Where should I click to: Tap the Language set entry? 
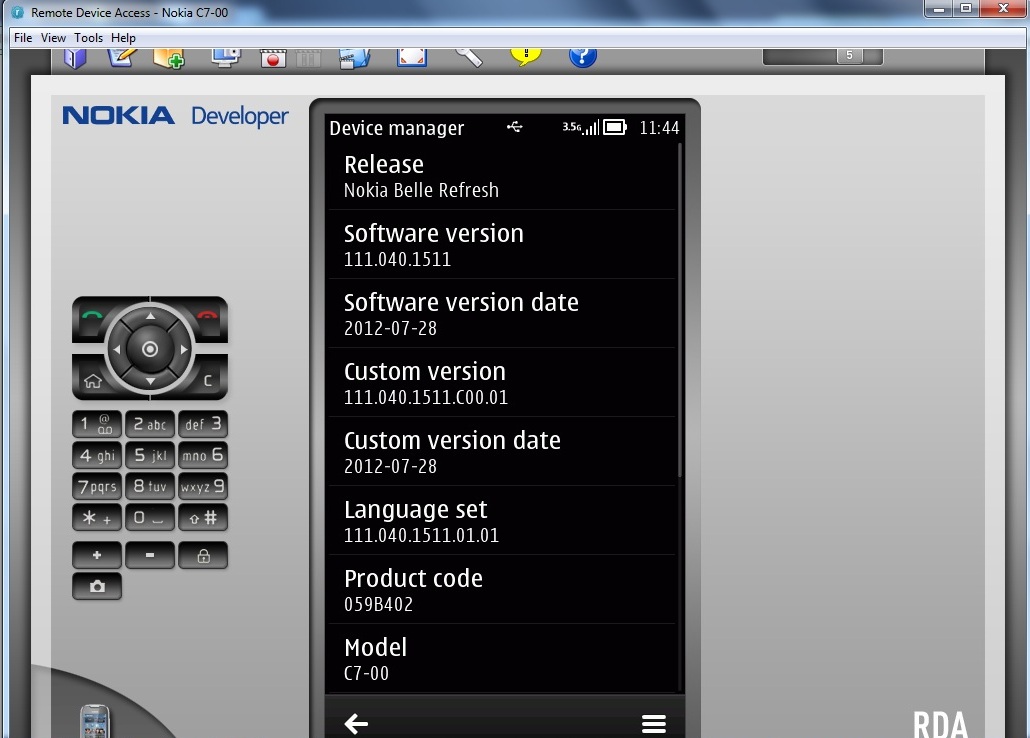coord(502,521)
